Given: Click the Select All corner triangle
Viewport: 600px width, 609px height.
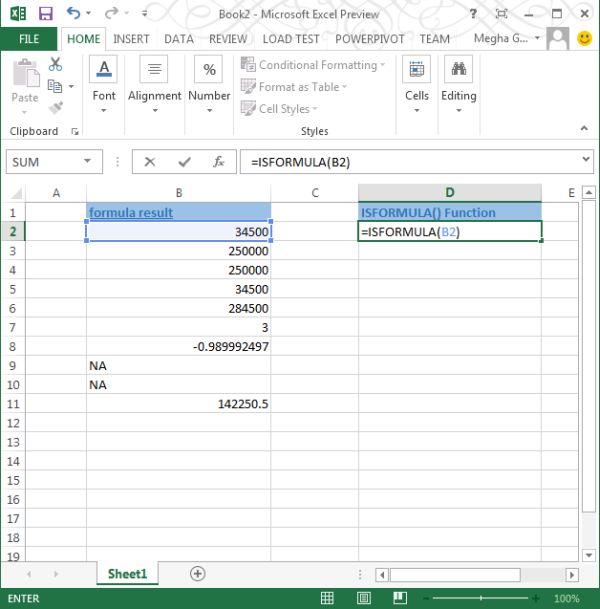Looking at the screenshot, I should [x=15, y=193].
